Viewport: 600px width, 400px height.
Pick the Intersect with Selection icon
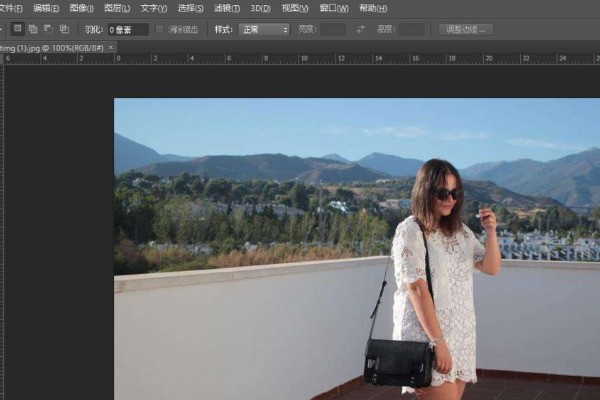[64, 29]
